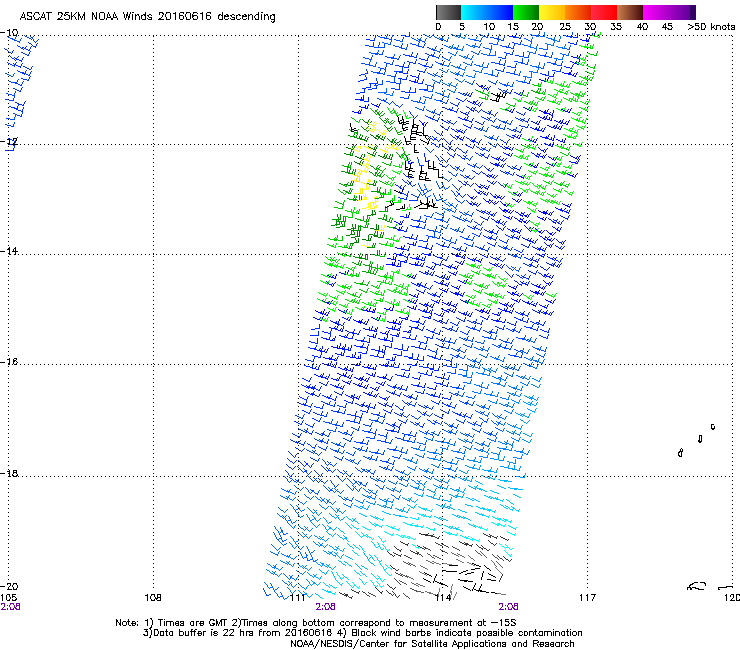The height and width of the screenshot is (650, 740).
Task: Click the 105 longitude axis label
Action: [8, 598]
